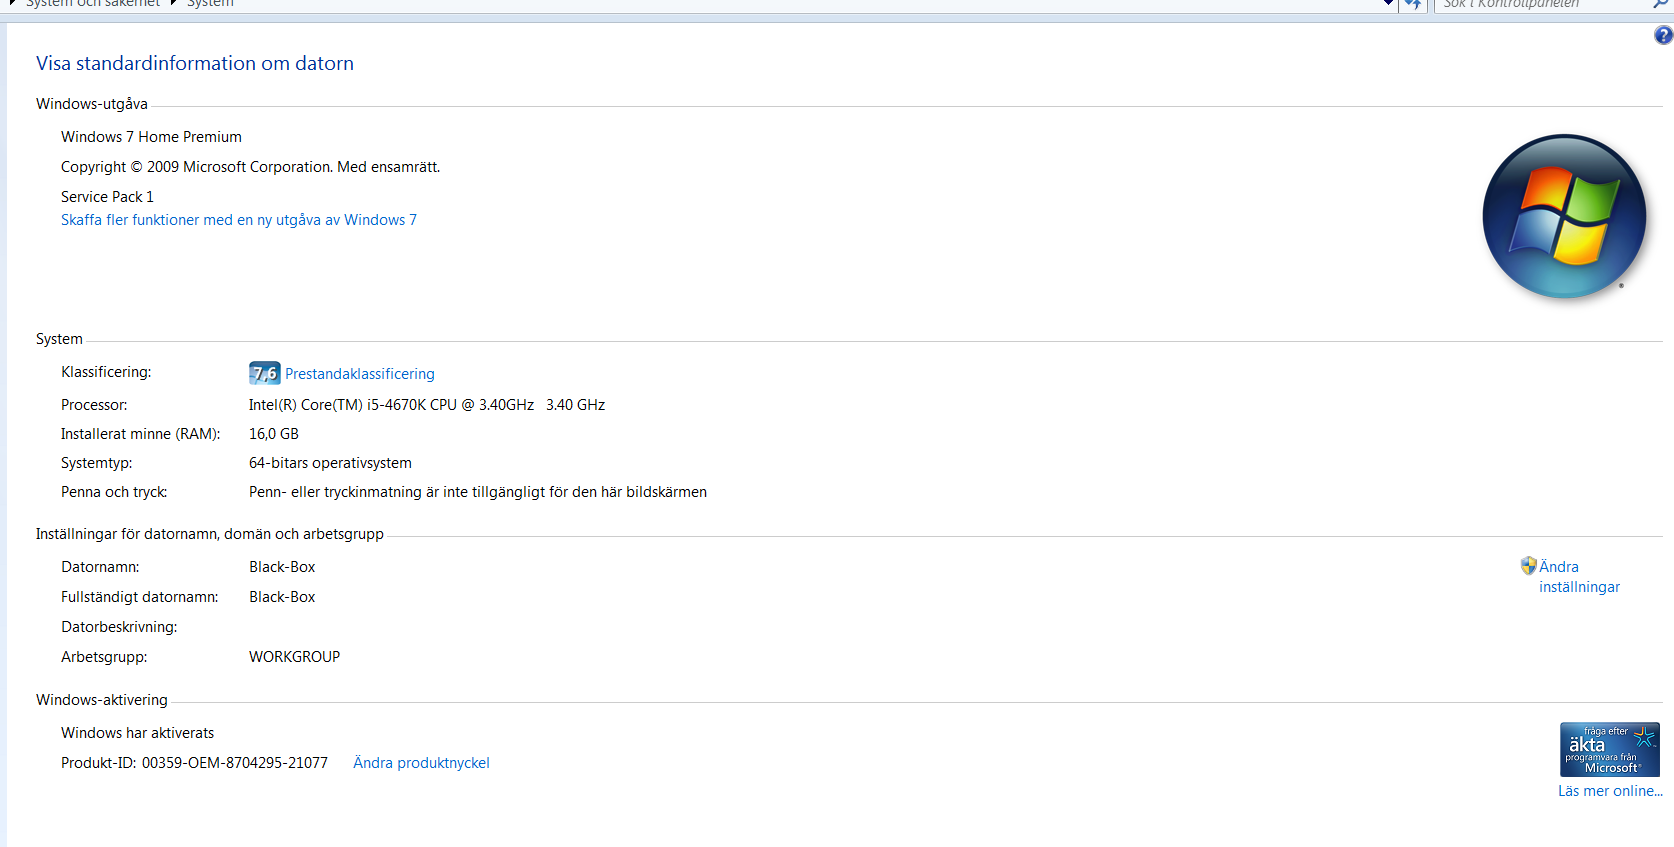Click the 'Systemtyp:' label

click(96, 463)
